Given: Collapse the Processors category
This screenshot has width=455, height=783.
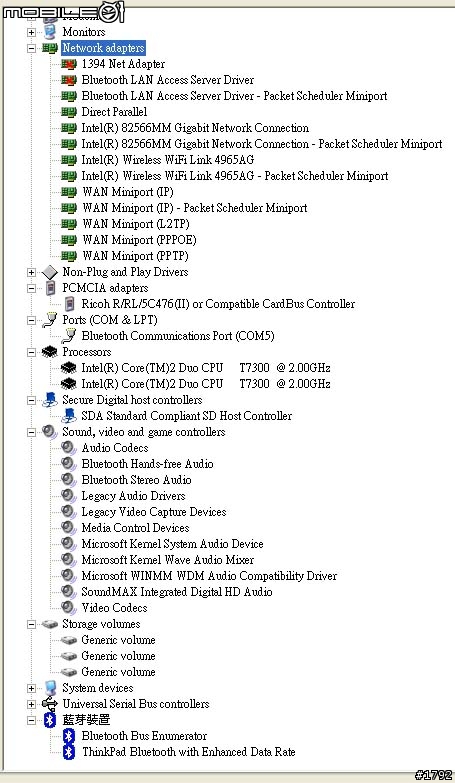Looking at the screenshot, I should coord(31,352).
